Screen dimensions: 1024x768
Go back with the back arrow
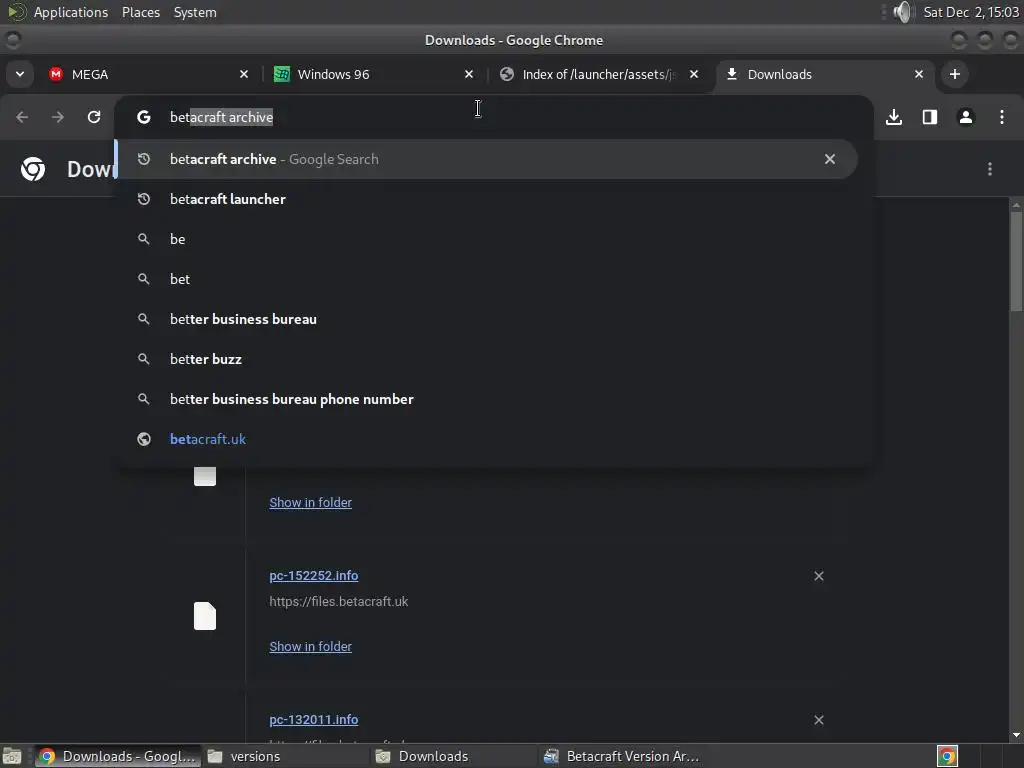coord(22,117)
